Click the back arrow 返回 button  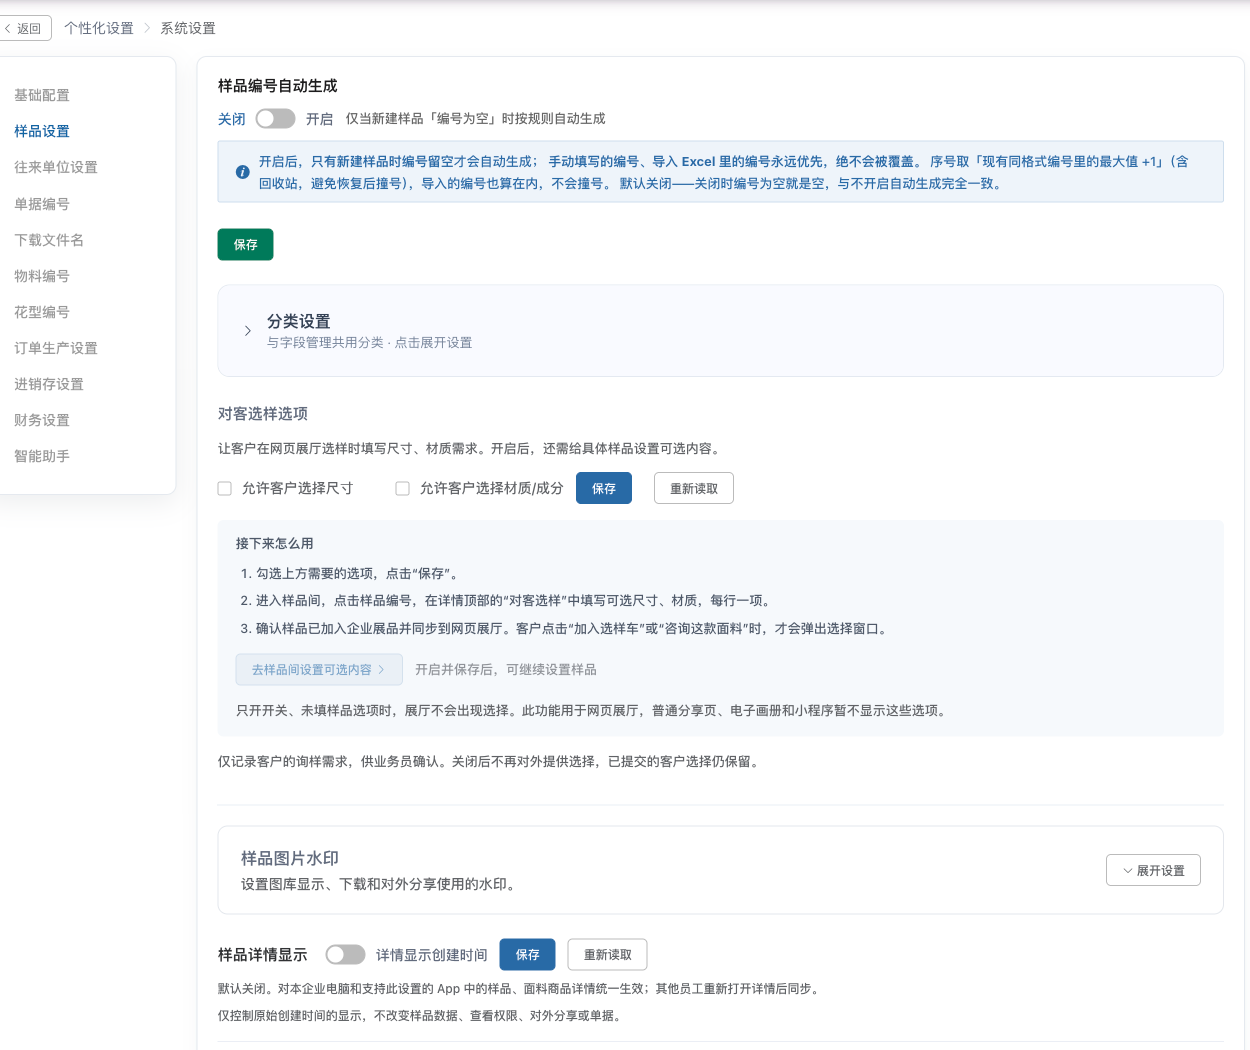pyautogui.click(x=25, y=28)
